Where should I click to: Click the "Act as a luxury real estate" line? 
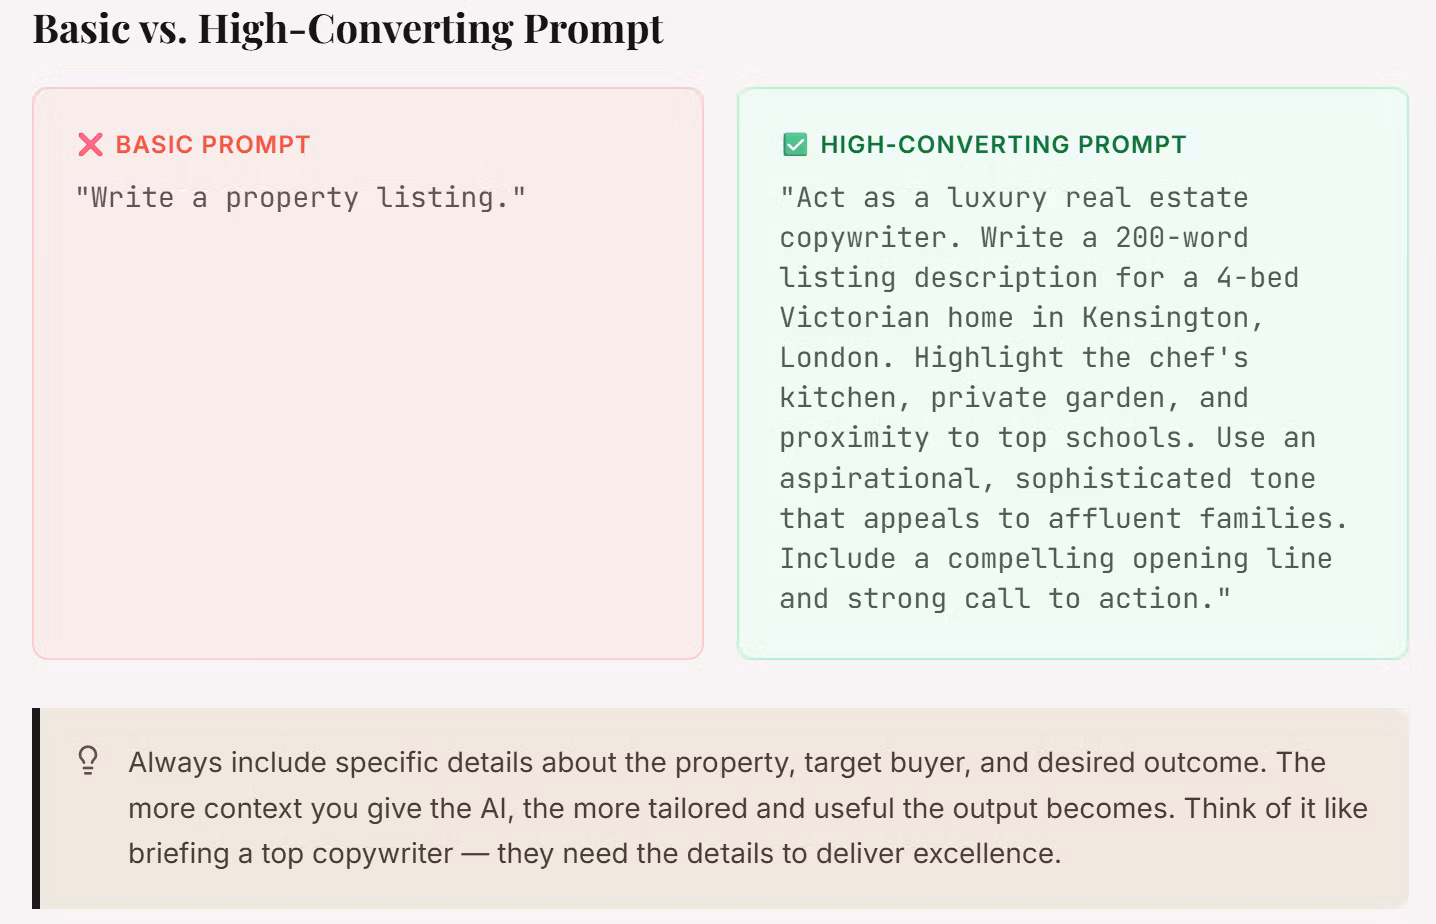(x=1014, y=197)
